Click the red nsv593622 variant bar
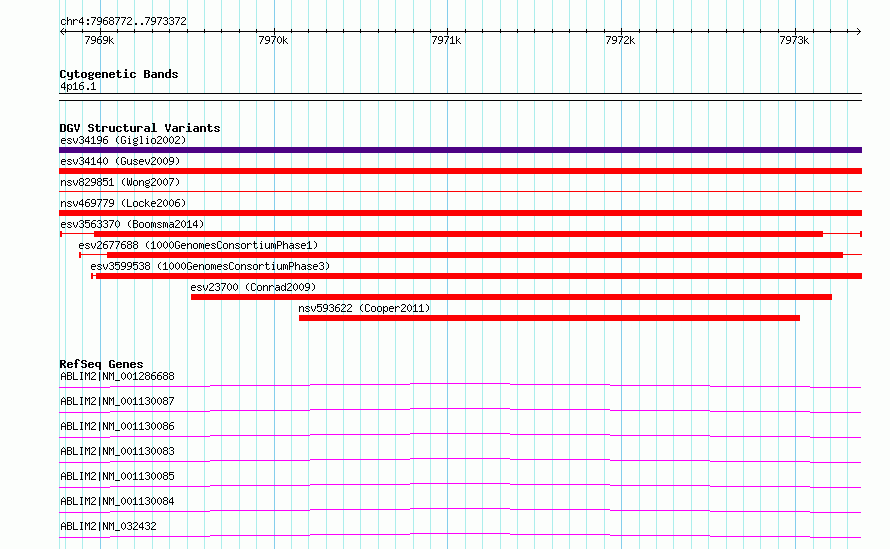 549,318
